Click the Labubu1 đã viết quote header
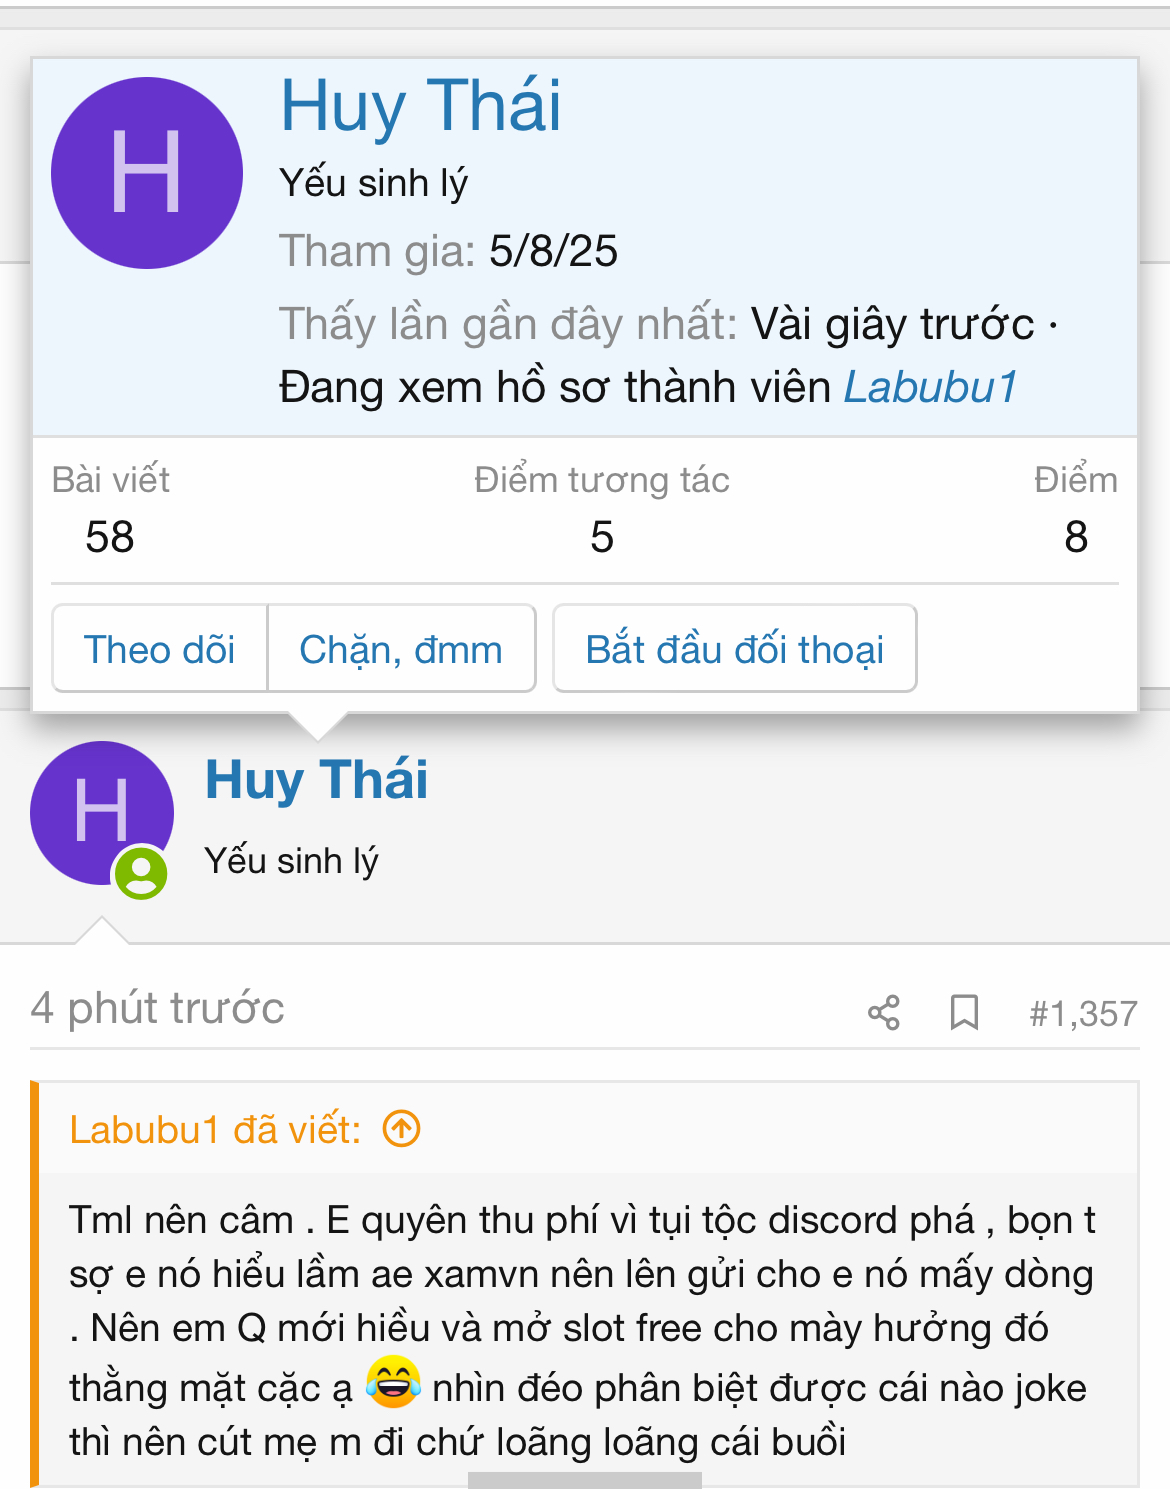Viewport: 1170px width, 1489px height. 215,1130
